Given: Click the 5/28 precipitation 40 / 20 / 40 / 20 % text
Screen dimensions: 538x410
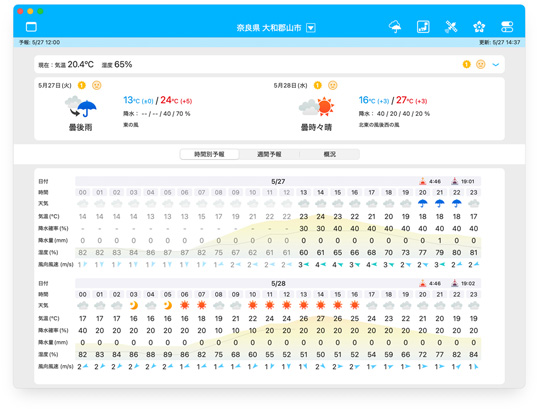Looking at the screenshot, I should [403, 114].
